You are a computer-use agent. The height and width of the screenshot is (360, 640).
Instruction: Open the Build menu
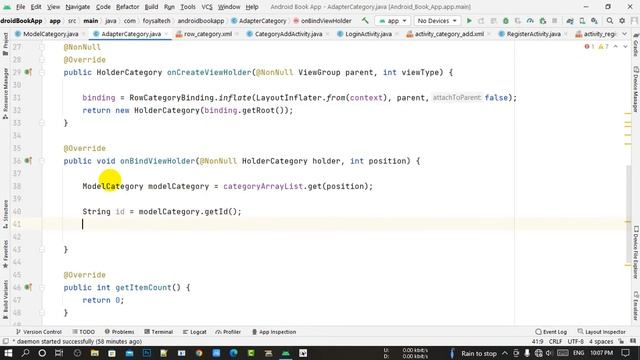tap(151, 7)
